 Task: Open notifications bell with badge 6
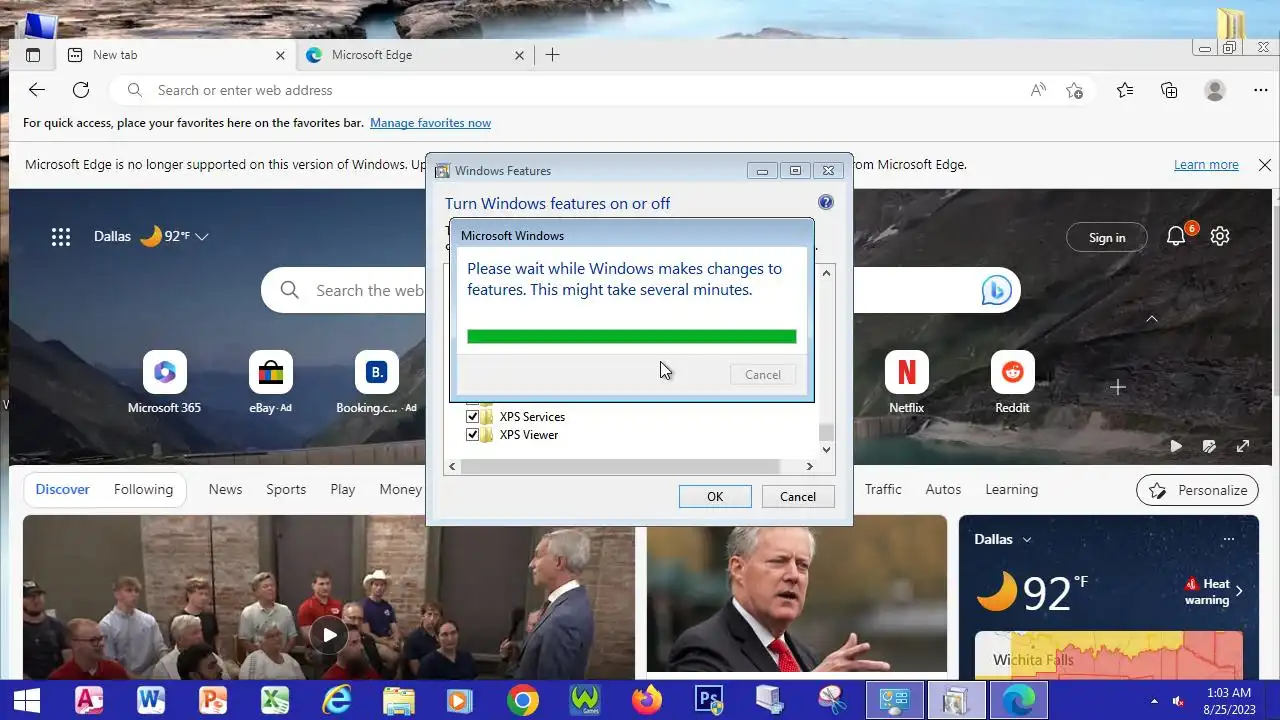coord(1176,237)
